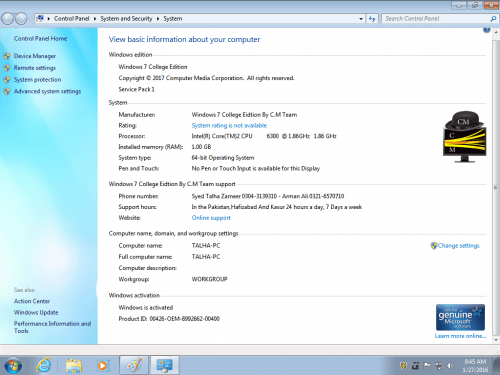Click the System control panel taskbar button

pyautogui.click(x=165, y=366)
